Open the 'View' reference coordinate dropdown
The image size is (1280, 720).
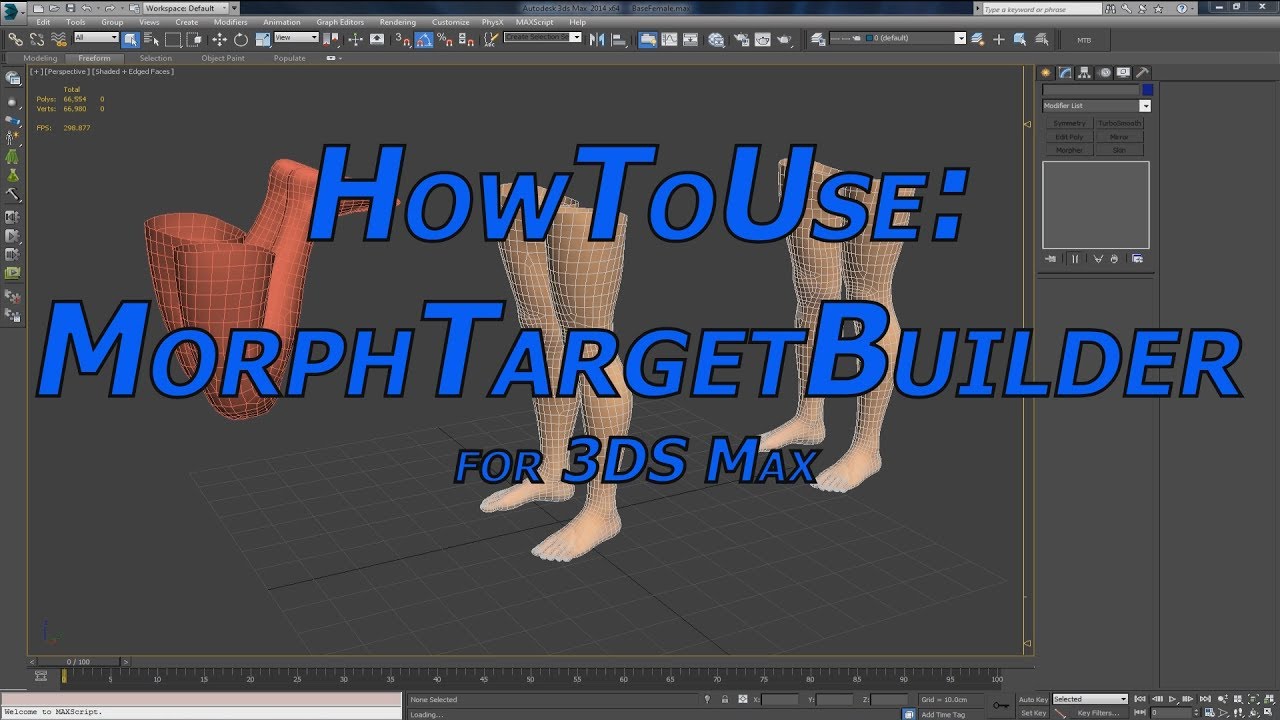point(297,38)
